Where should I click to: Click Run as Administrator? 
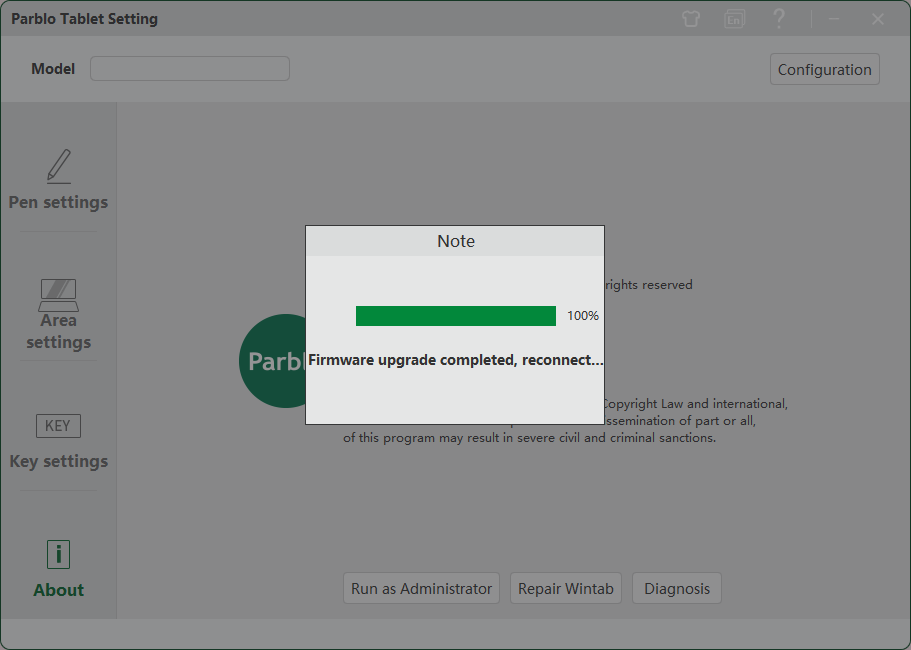click(x=421, y=588)
